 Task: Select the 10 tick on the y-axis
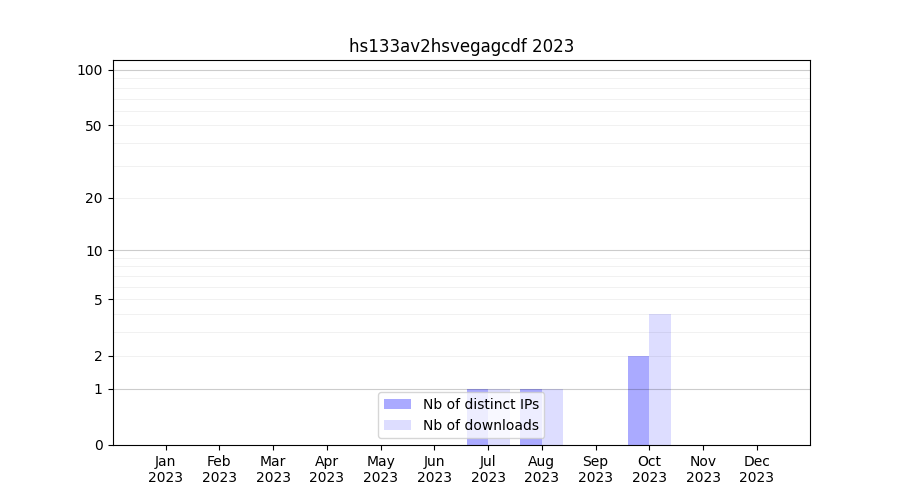point(93,251)
